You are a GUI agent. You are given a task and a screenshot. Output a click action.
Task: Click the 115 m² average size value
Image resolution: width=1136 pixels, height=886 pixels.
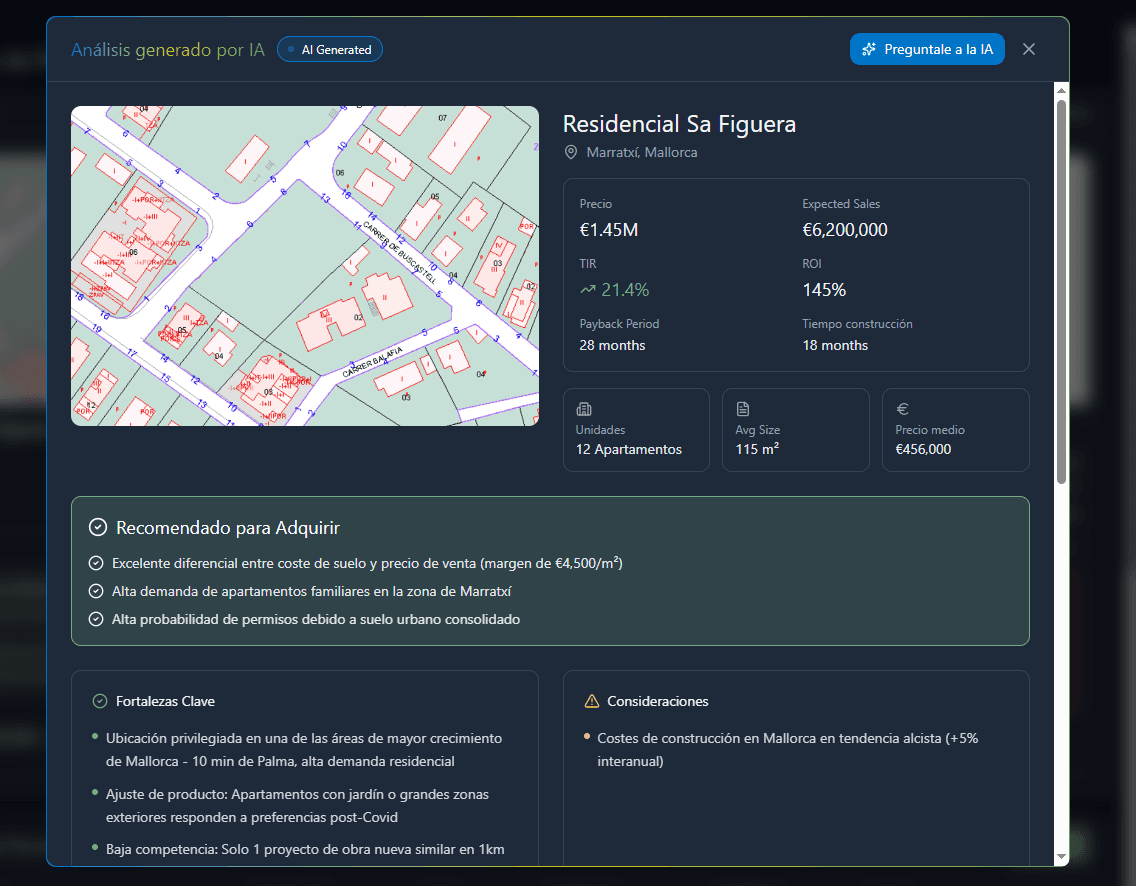point(757,449)
